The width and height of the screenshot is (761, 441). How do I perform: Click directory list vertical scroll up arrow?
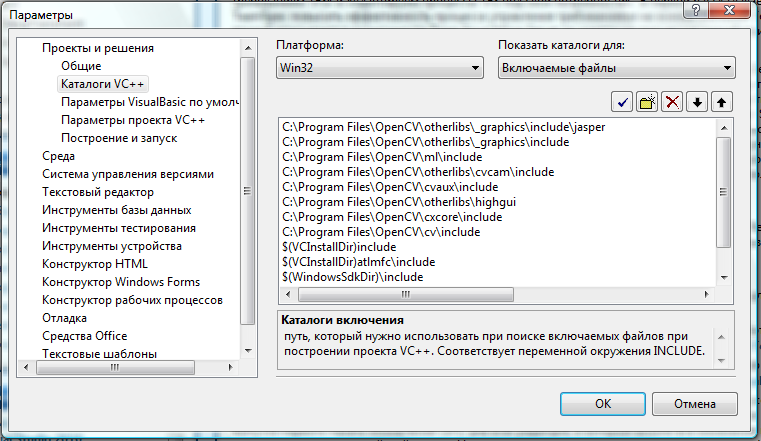[x=724, y=128]
